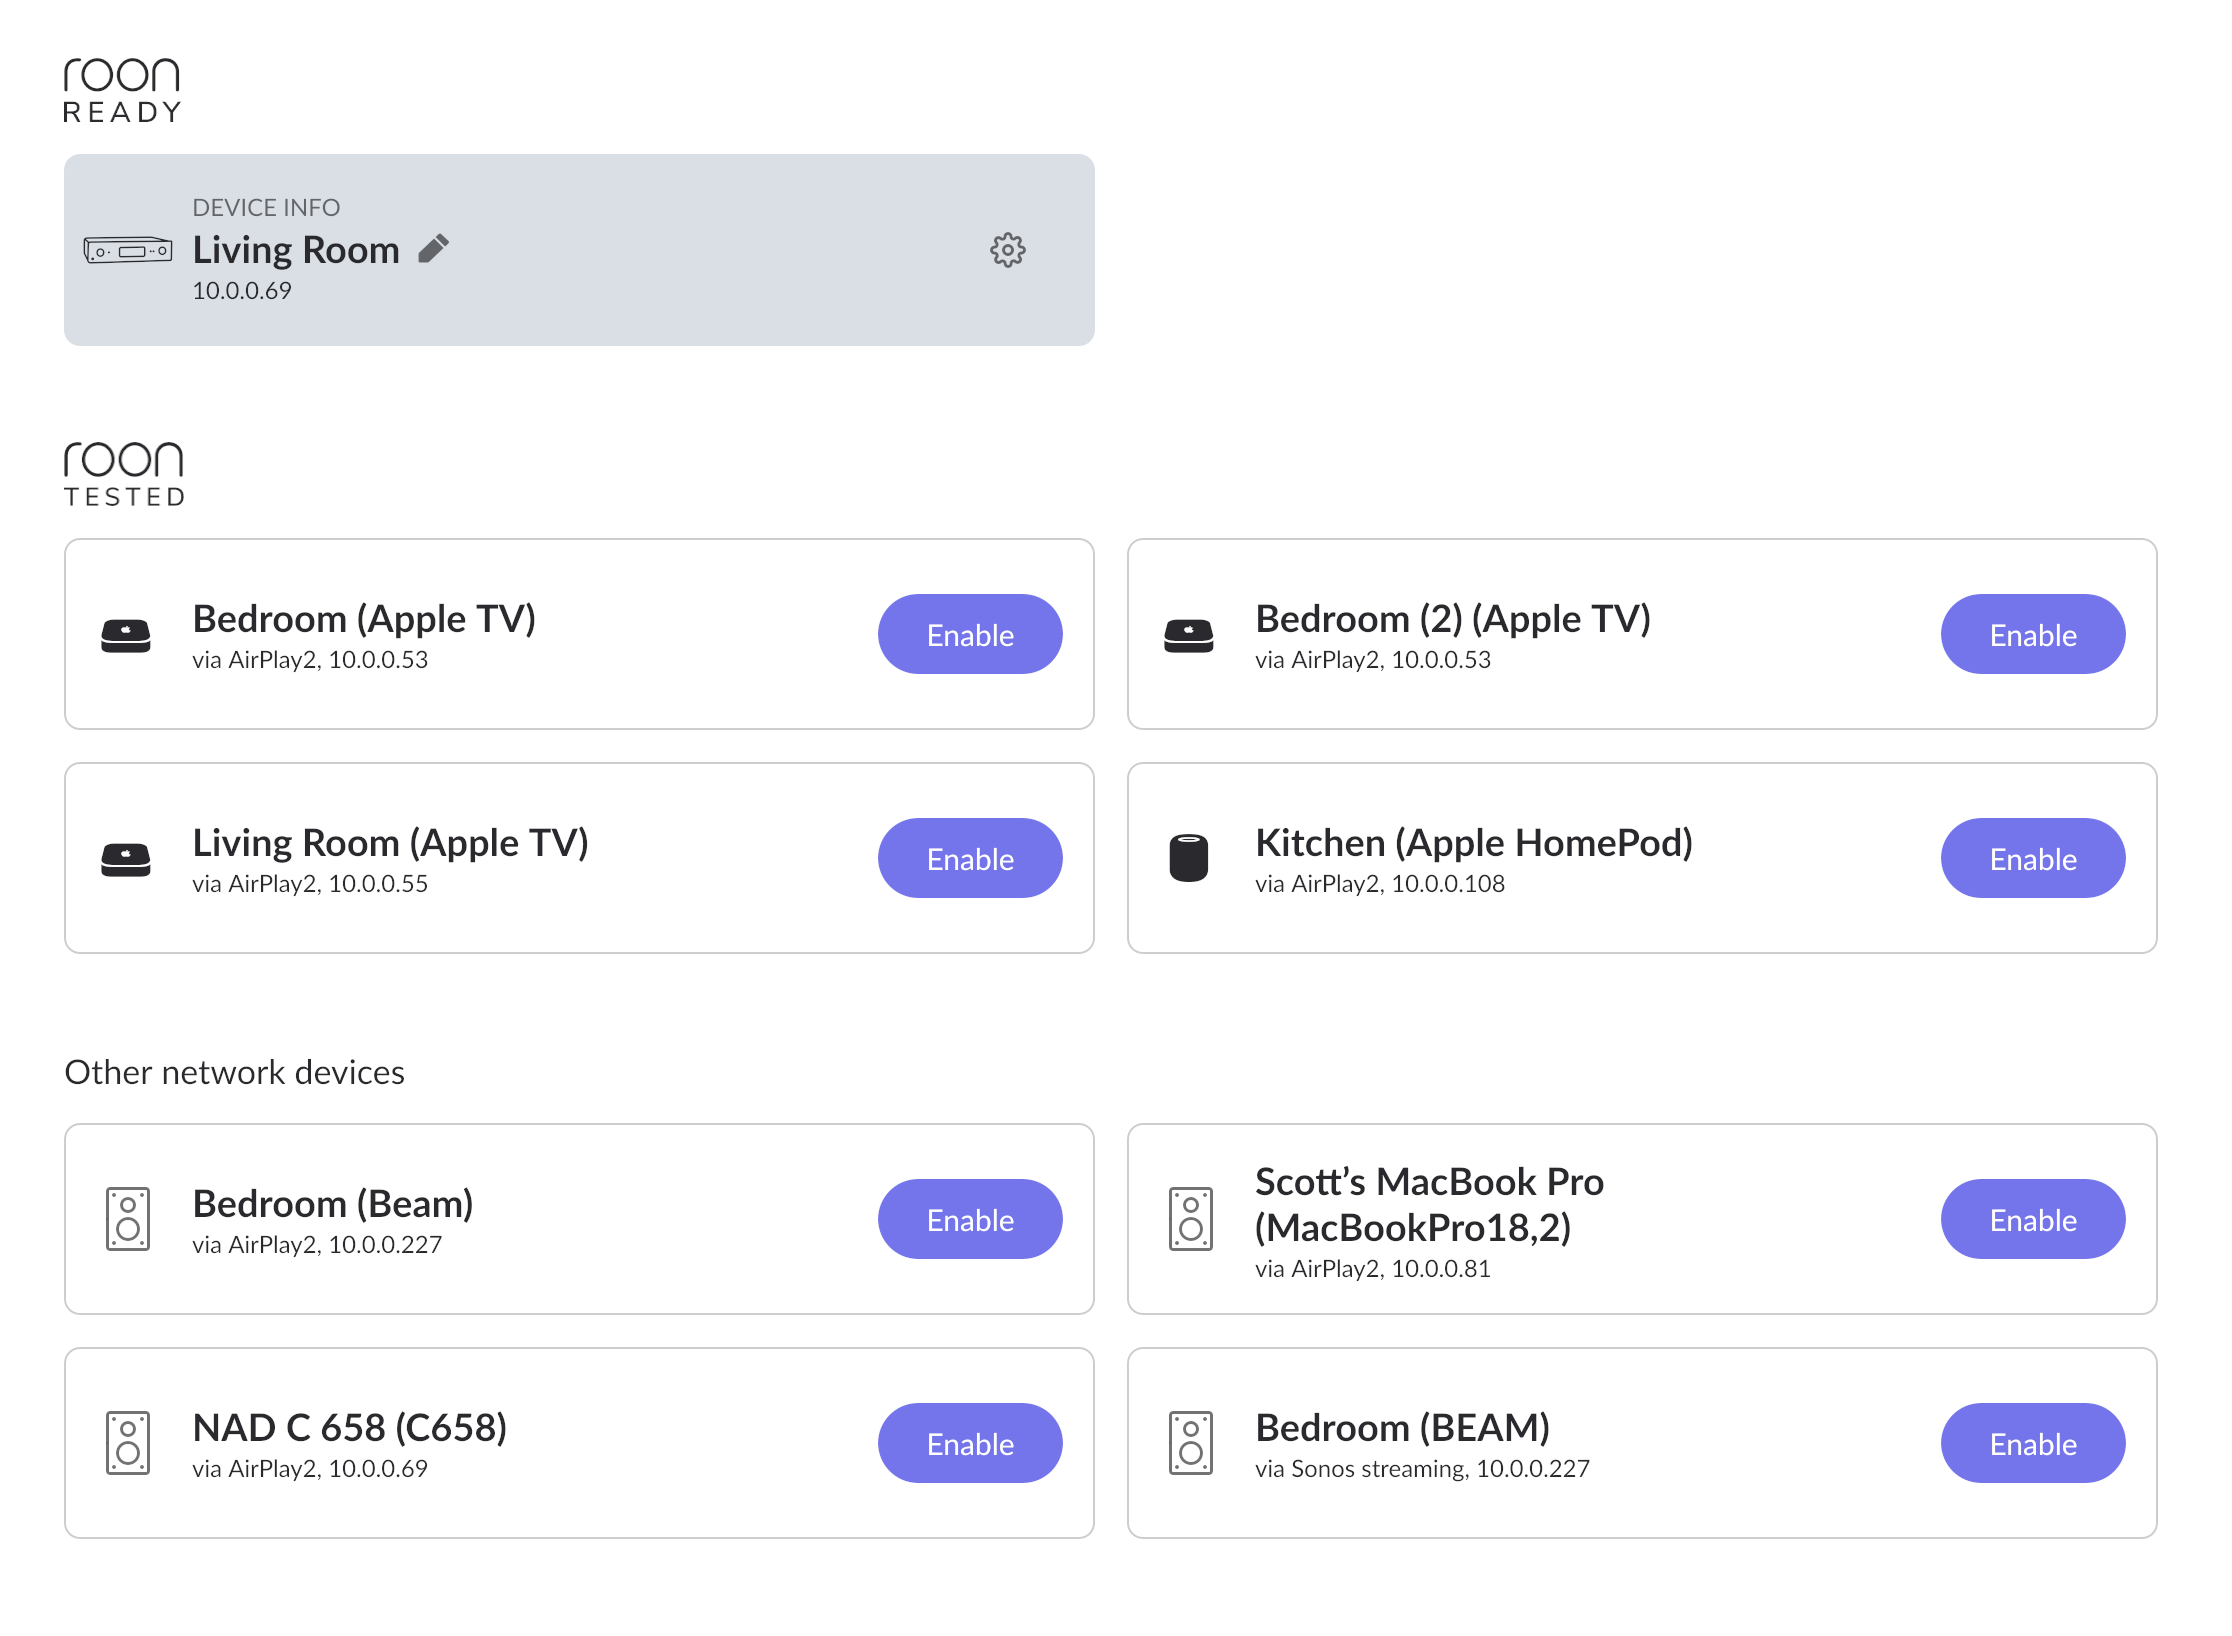Click the pencil icon to rename Living Room
The width and height of the screenshot is (2232, 1636).
pyautogui.click(x=433, y=249)
